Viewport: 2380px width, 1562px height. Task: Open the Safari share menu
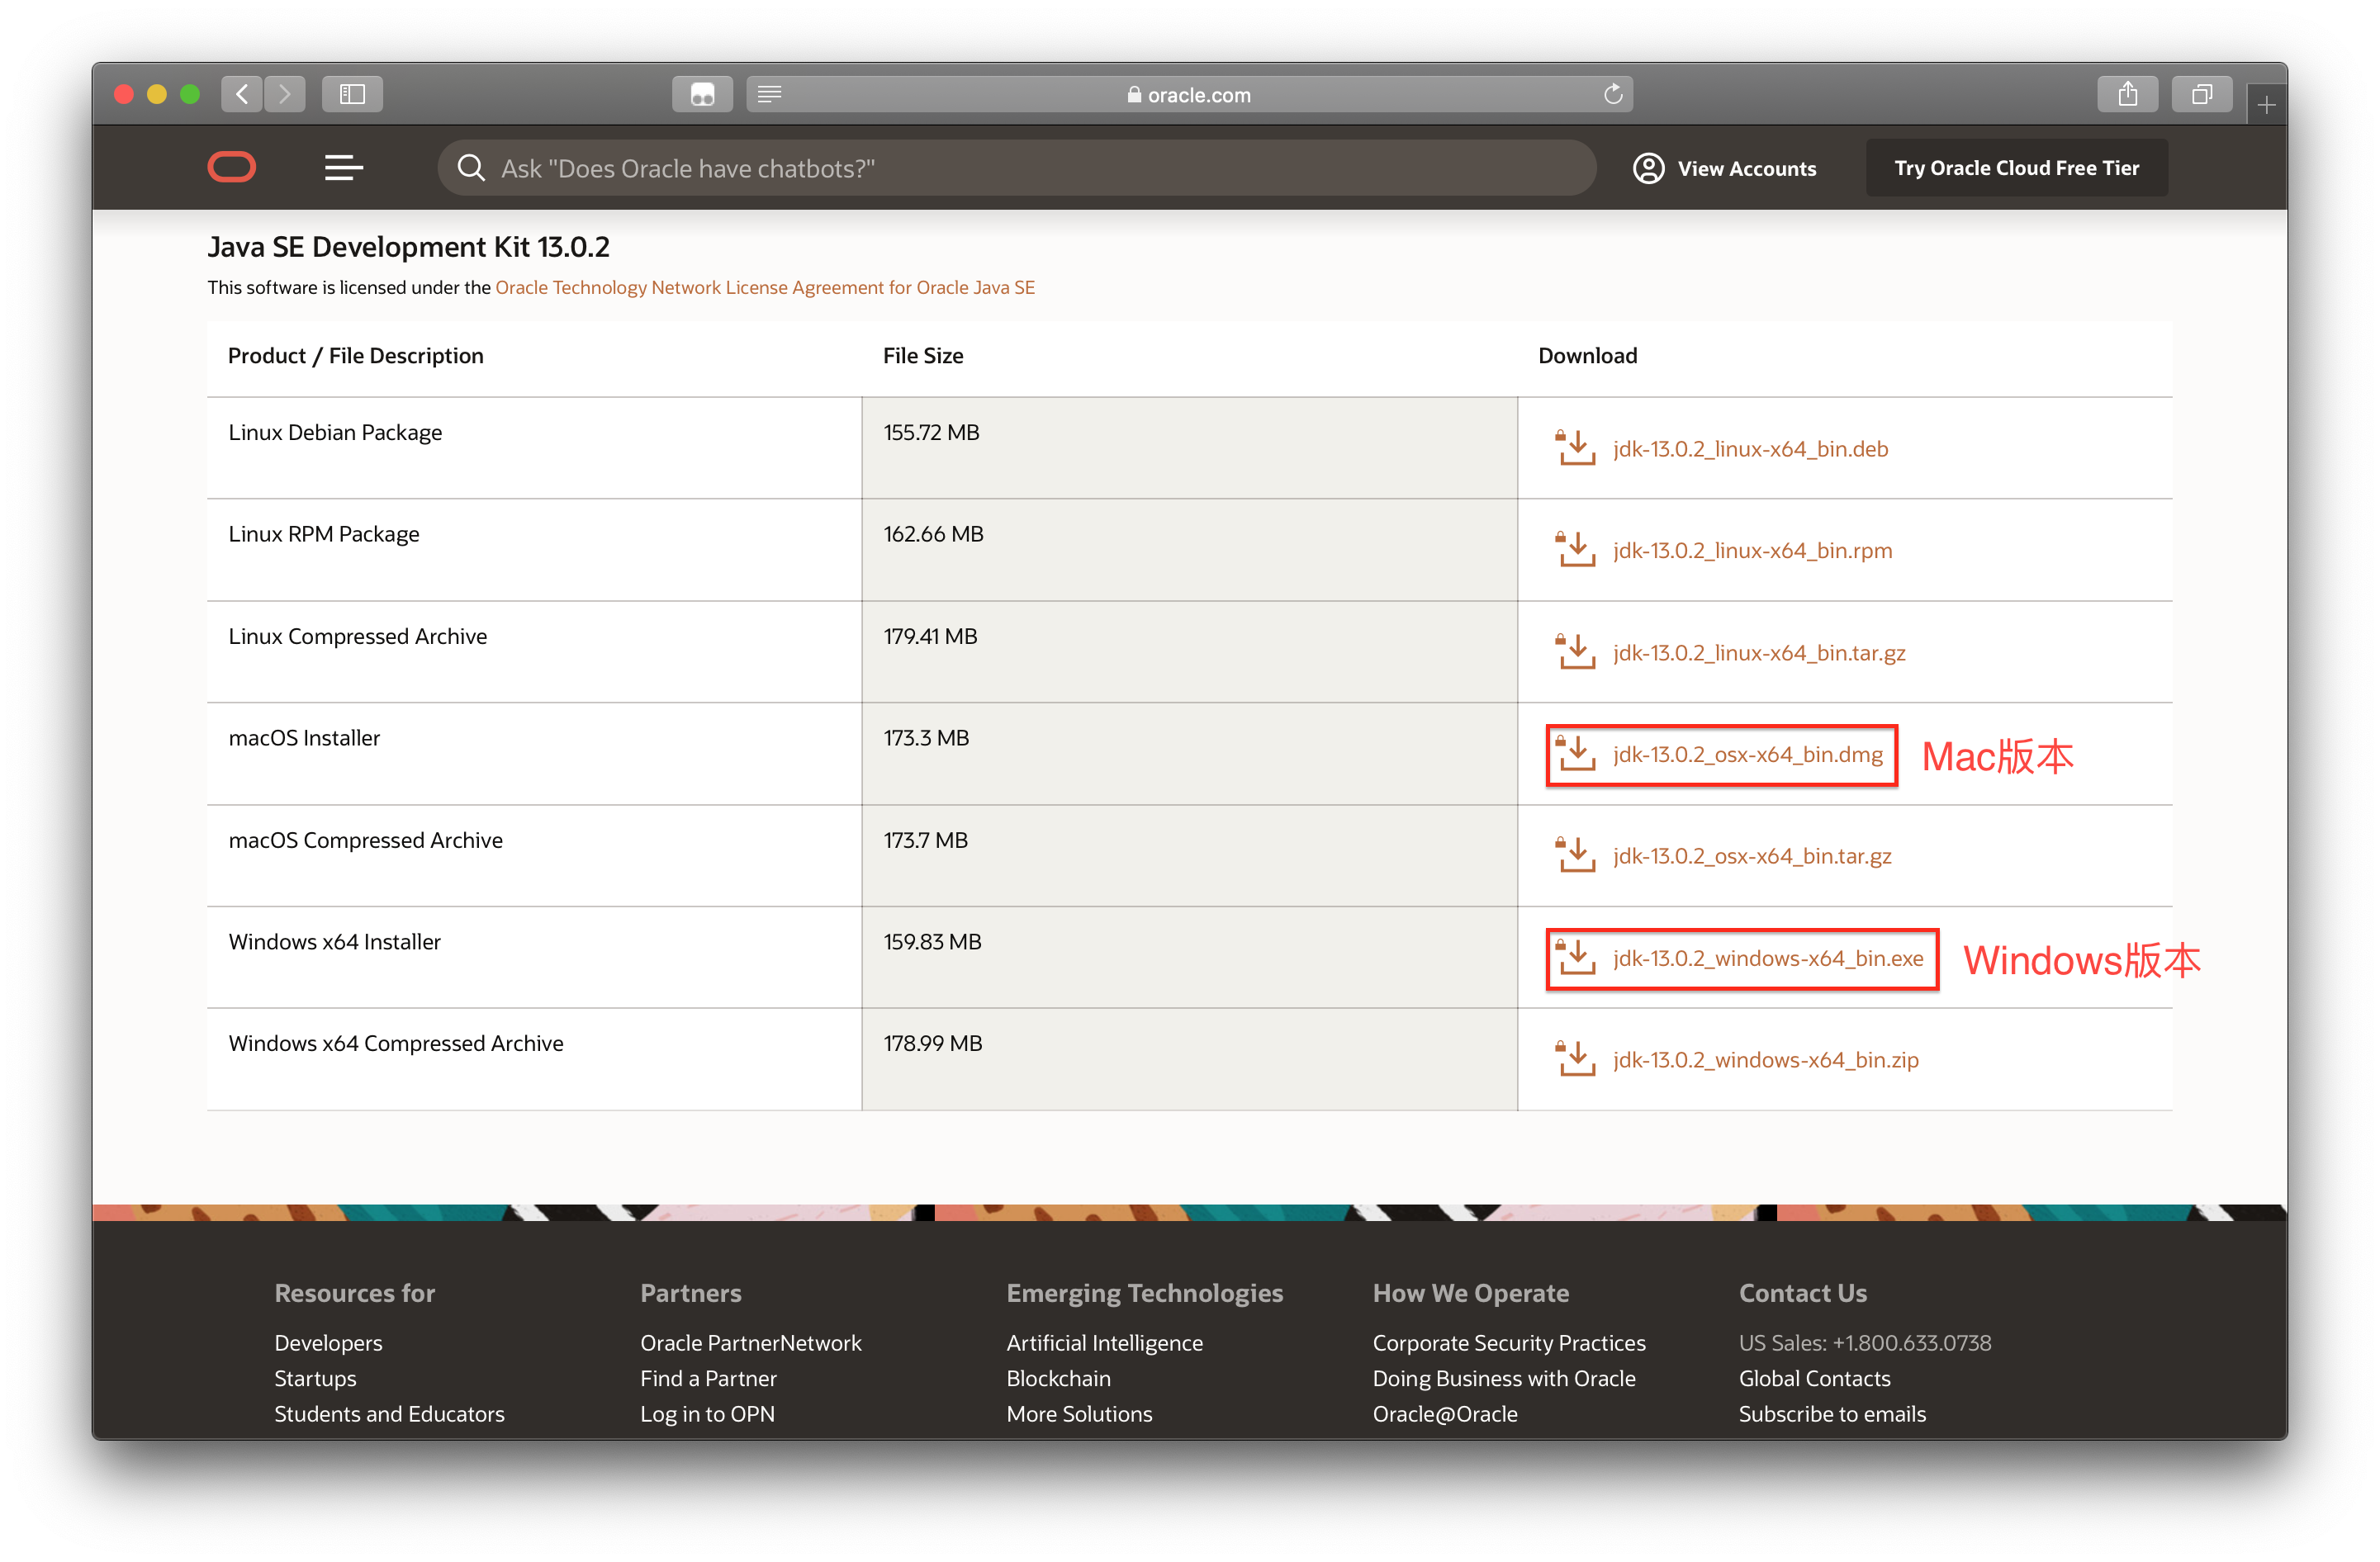pos(2127,94)
